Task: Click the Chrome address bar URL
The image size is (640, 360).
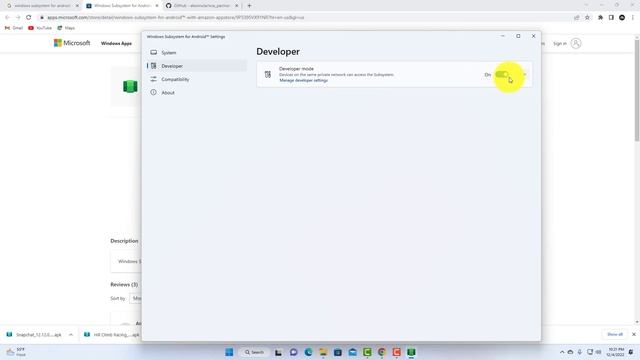Action: pyautogui.click(x=176, y=18)
